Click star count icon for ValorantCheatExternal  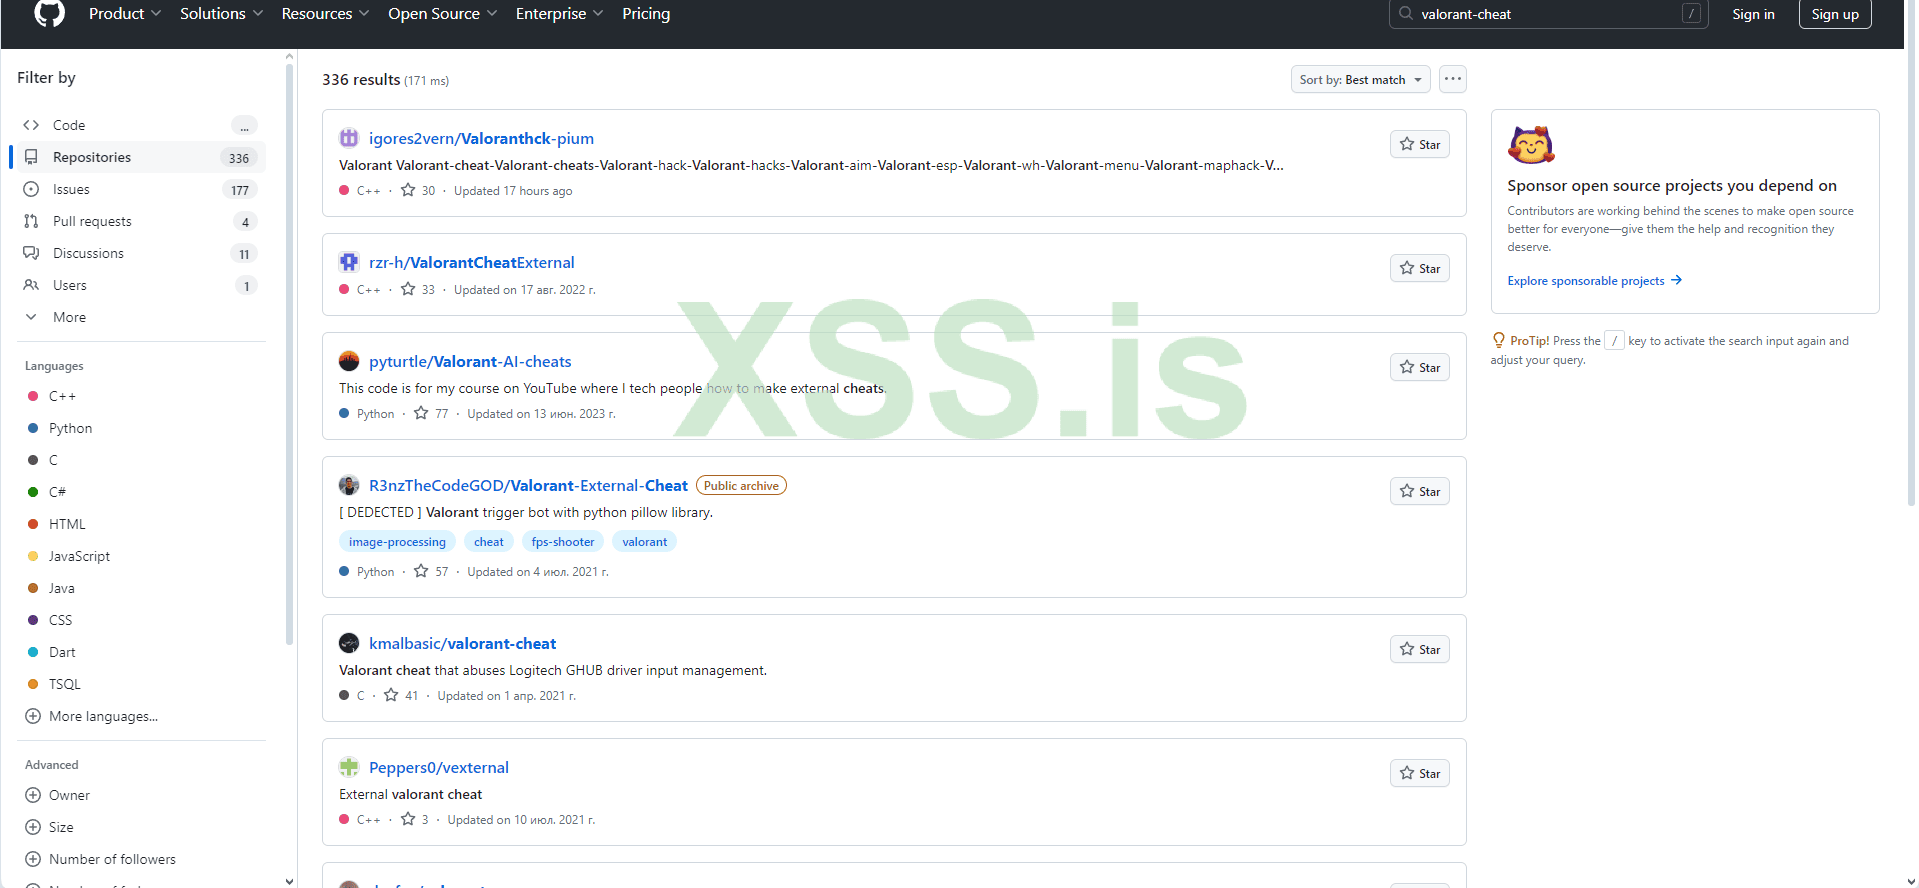[408, 289]
